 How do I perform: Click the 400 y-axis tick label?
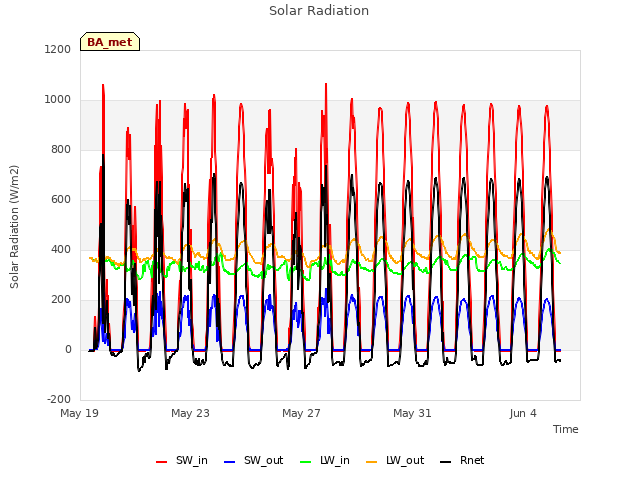point(61,249)
